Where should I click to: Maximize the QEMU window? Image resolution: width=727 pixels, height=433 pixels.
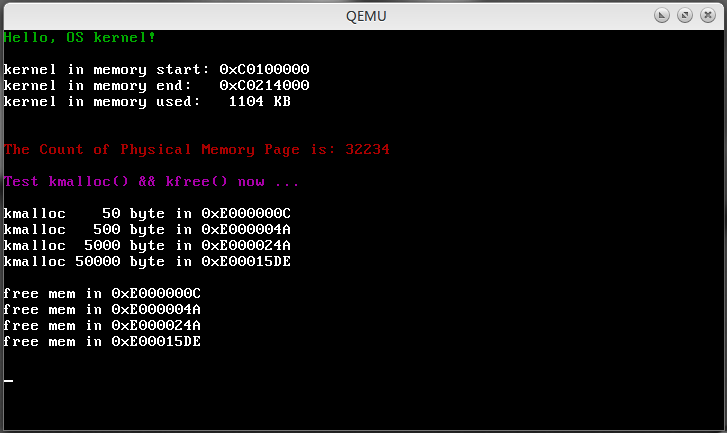point(685,16)
